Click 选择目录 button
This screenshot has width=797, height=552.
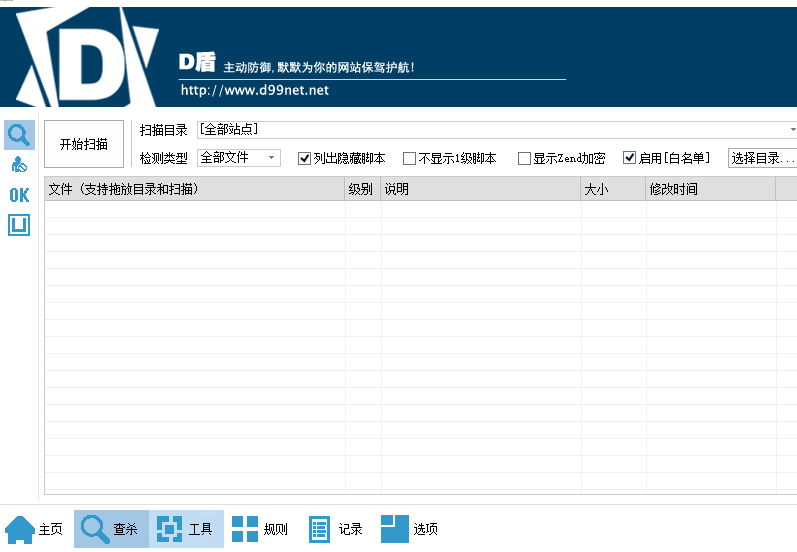[x=762, y=158]
